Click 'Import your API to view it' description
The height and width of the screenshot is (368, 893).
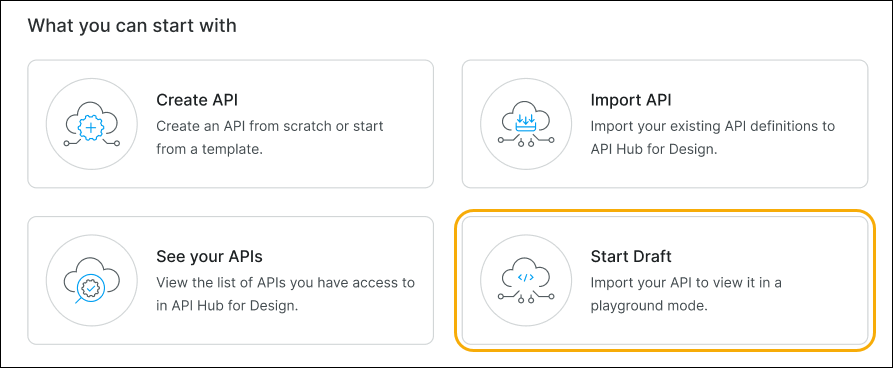coord(686,295)
